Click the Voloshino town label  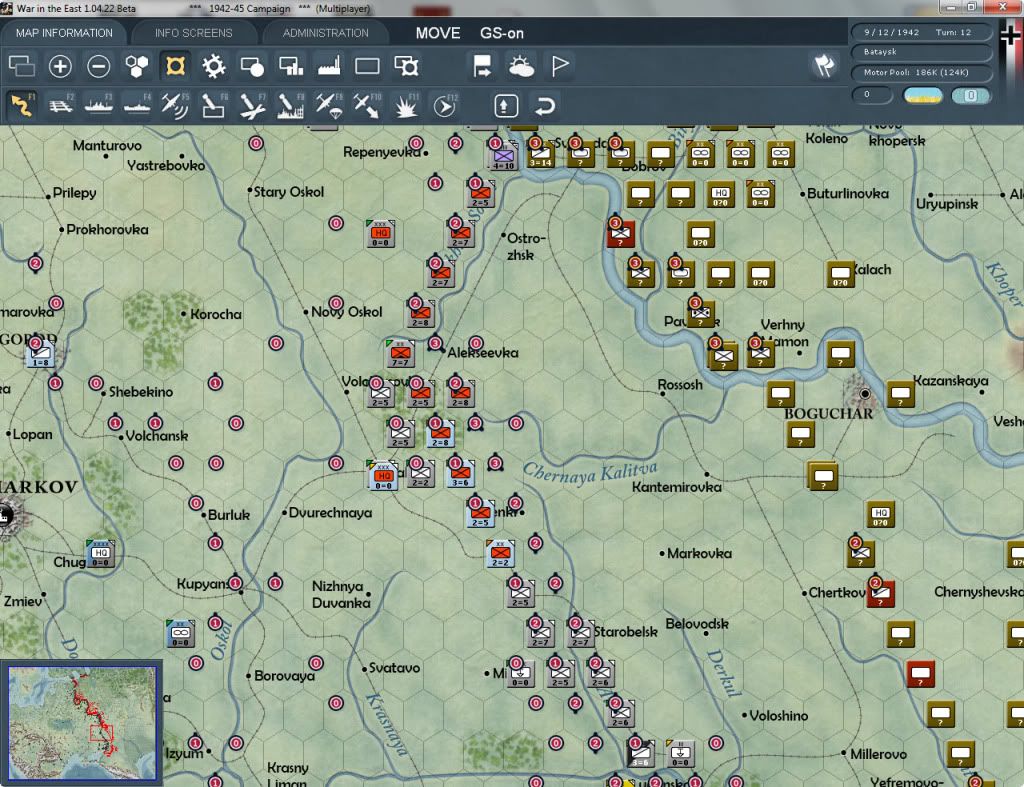pyautogui.click(x=778, y=716)
